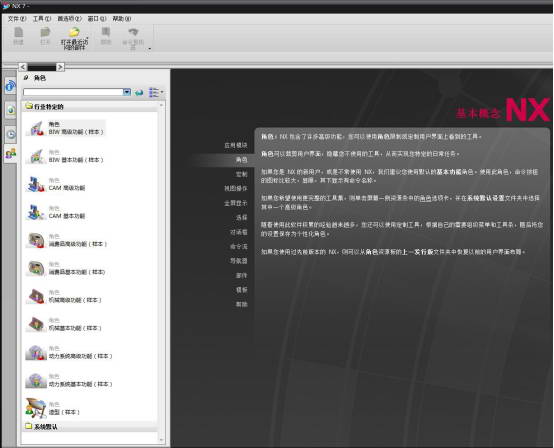Click the New file (新建) toolbar icon
The width and height of the screenshot is (554, 448).
click(18, 33)
